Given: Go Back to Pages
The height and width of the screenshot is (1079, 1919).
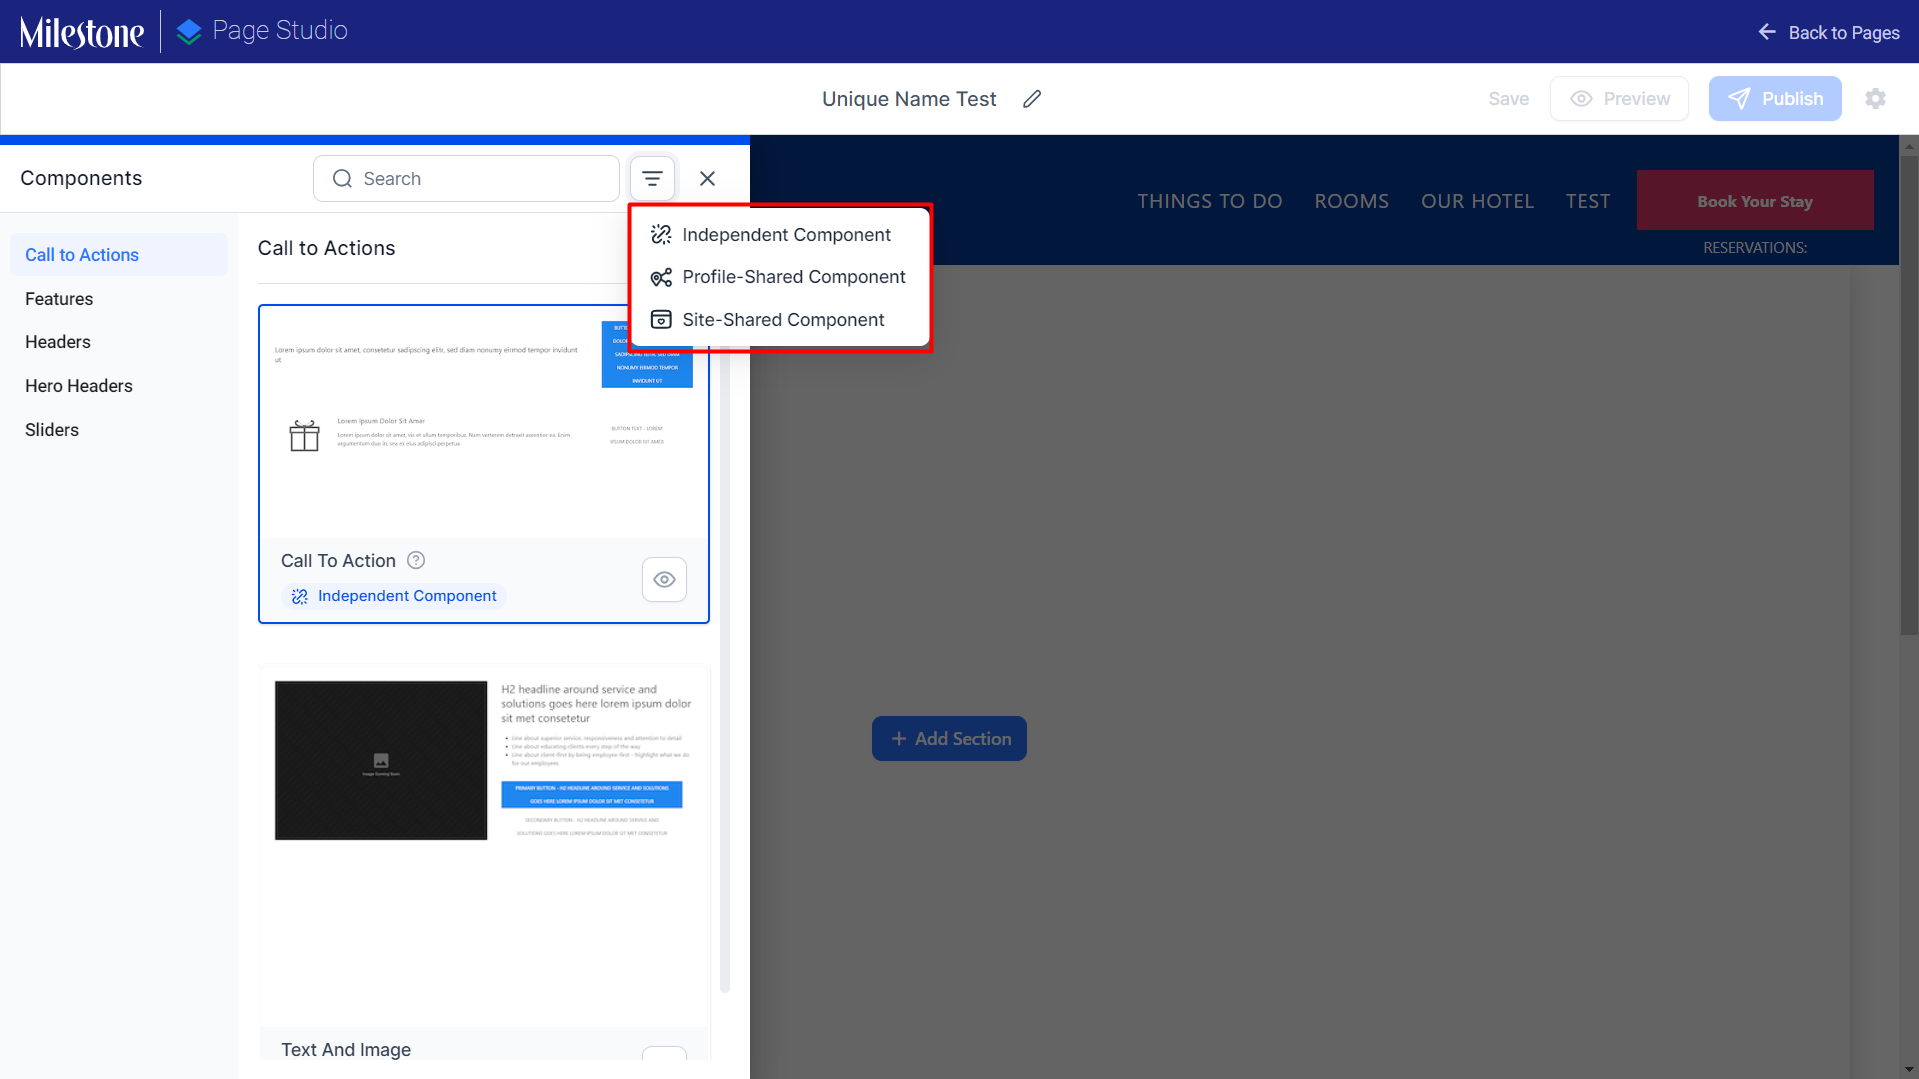Looking at the screenshot, I should pos(1829,32).
